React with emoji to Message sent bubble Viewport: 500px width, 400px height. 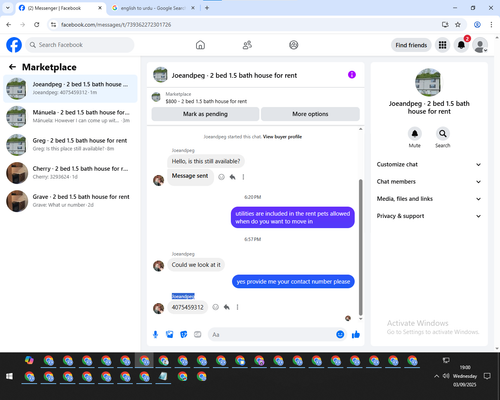click(x=221, y=177)
